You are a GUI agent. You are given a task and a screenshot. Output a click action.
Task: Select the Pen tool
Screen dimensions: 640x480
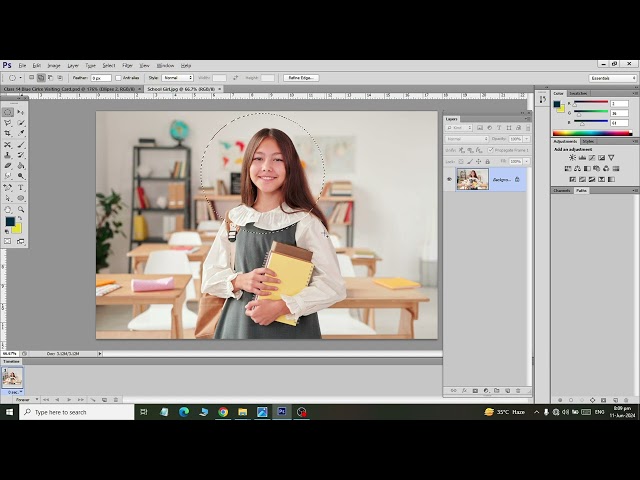(x=8, y=187)
